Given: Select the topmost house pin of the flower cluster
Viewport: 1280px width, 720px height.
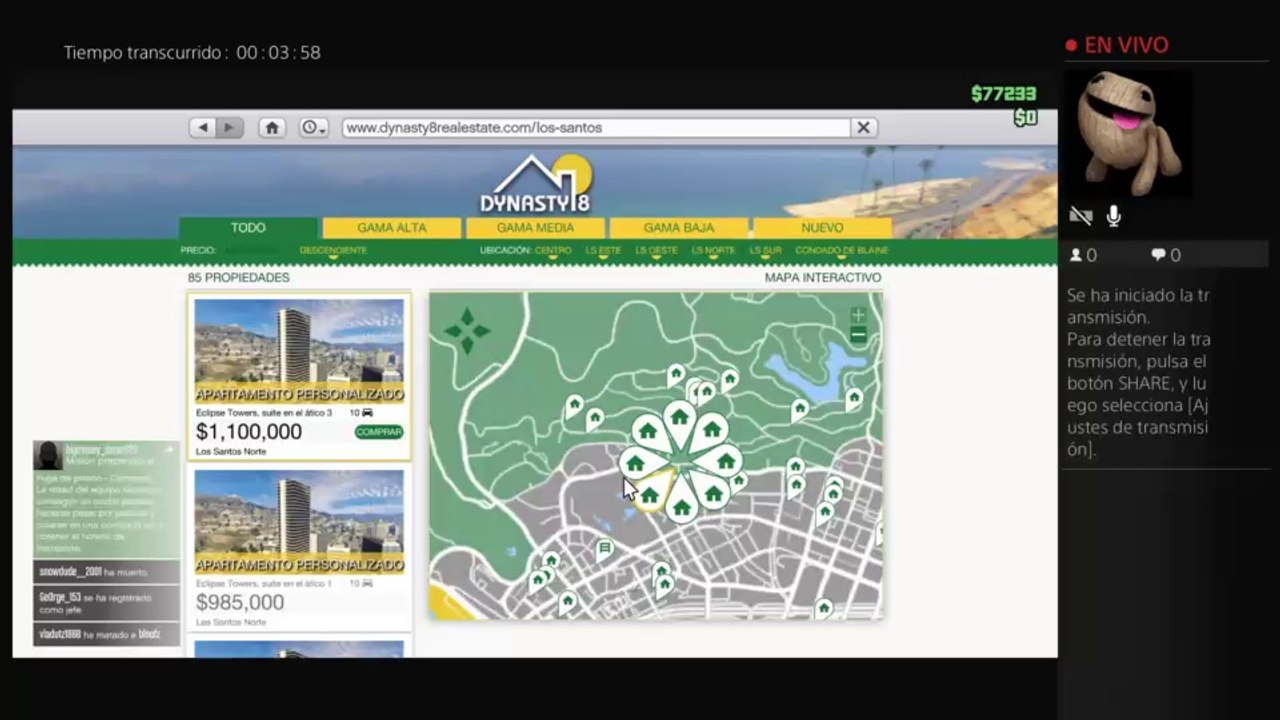Looking at the screenshot, I should [680, 418].
